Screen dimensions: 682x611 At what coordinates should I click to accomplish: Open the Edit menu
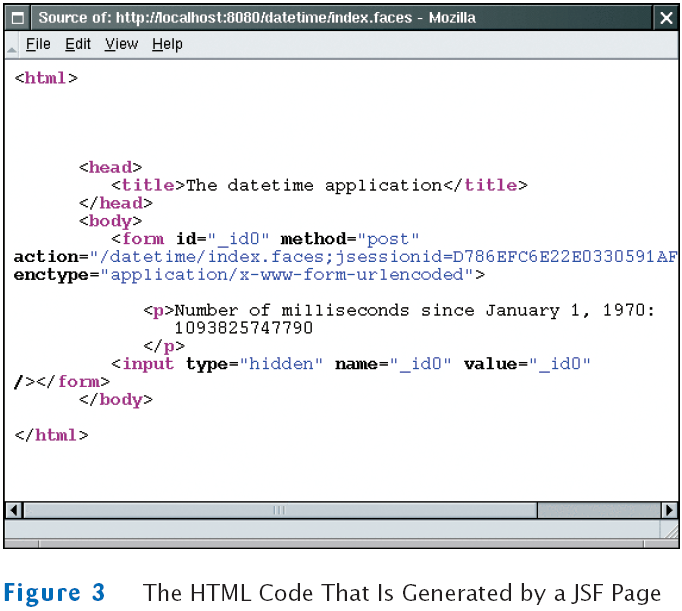coord(78,44)
